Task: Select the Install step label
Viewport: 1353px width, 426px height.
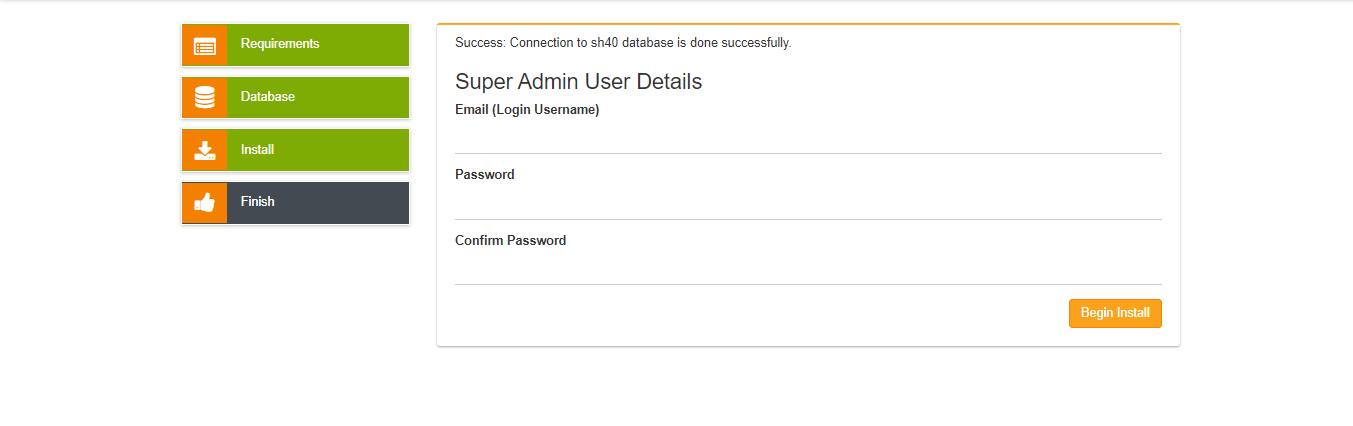Action: click(258, 150)
